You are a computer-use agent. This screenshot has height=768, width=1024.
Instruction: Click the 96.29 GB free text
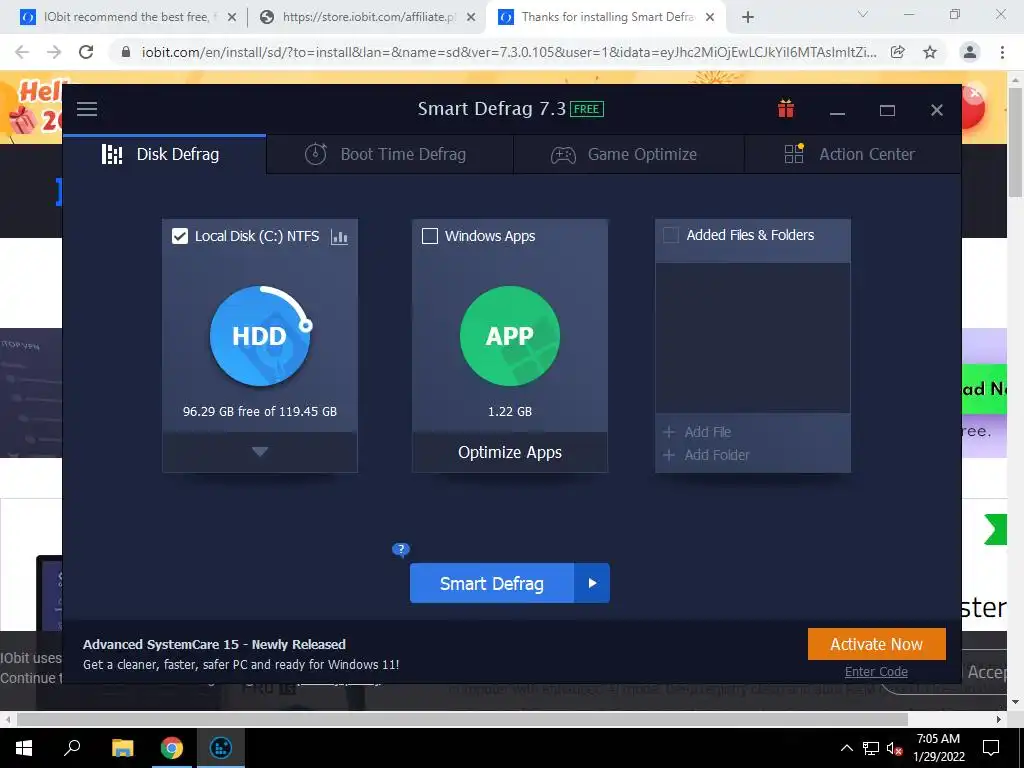pyautogui.click(x=260, y=411)
